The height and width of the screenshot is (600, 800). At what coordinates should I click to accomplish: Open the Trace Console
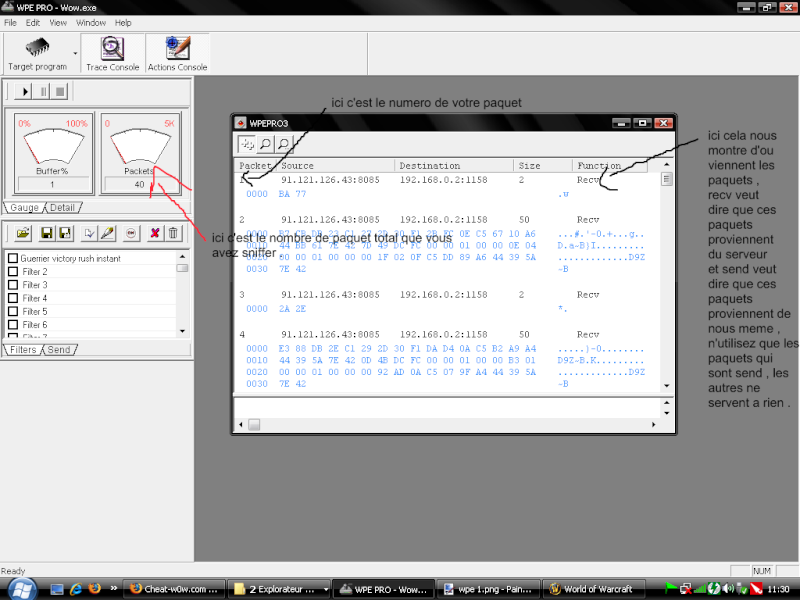click(112, 54)
